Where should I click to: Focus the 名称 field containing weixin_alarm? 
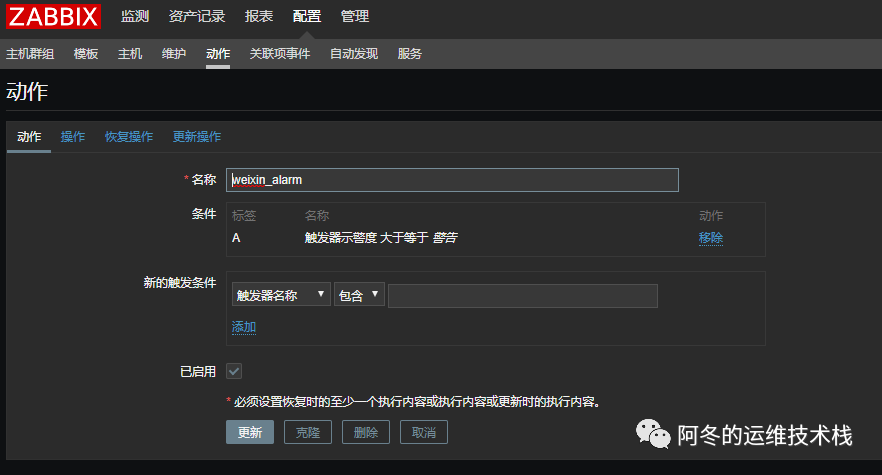tap(452, 180)
